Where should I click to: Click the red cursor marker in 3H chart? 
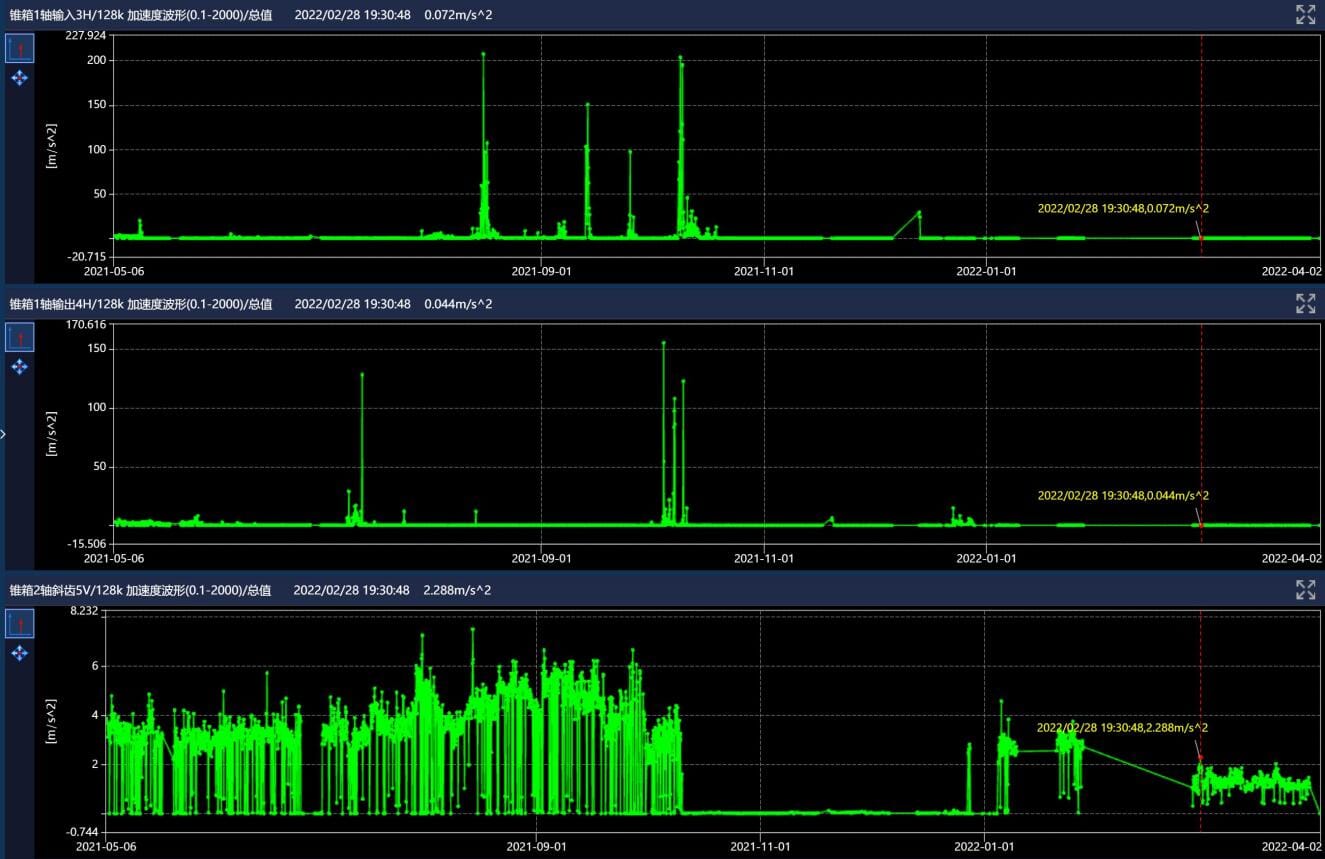(x=1200, y=238)
